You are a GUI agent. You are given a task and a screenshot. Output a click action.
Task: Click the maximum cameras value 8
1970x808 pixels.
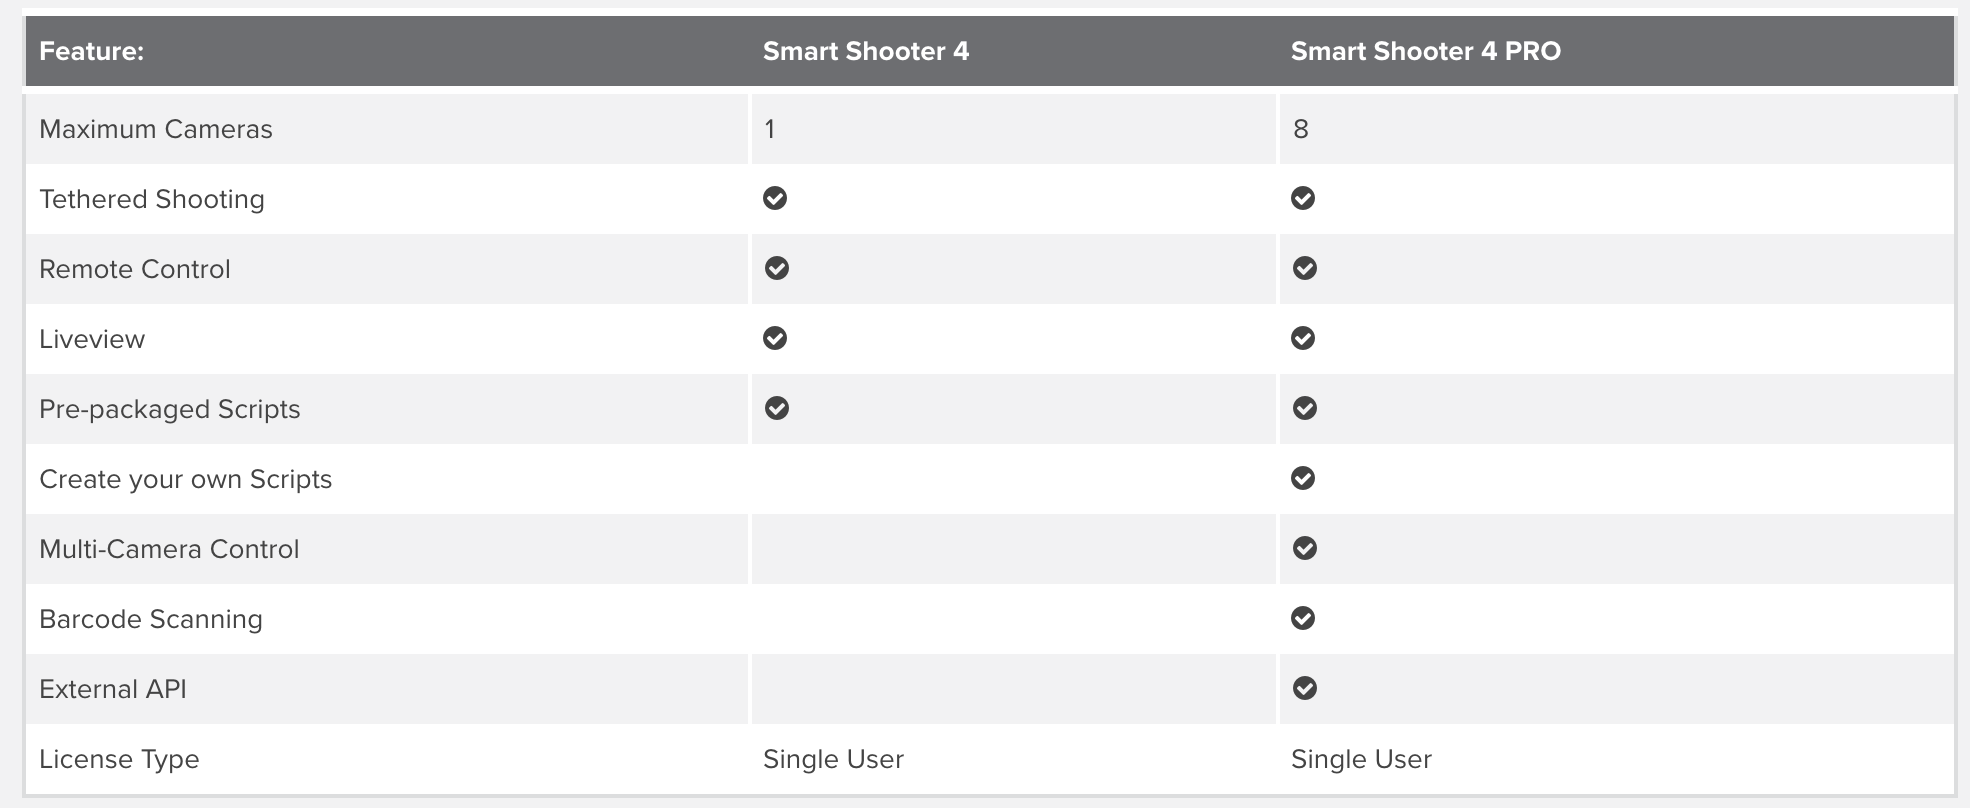point(1301,129)
